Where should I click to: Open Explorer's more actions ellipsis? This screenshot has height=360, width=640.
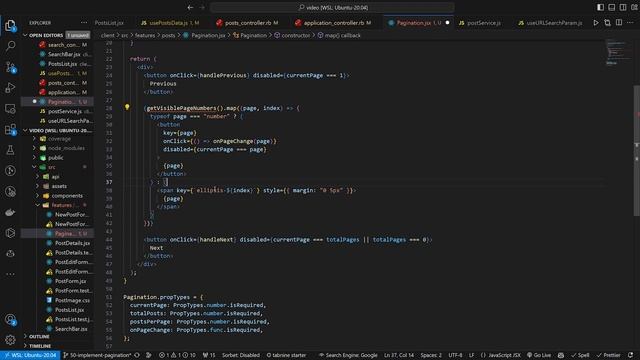point(84,23)
